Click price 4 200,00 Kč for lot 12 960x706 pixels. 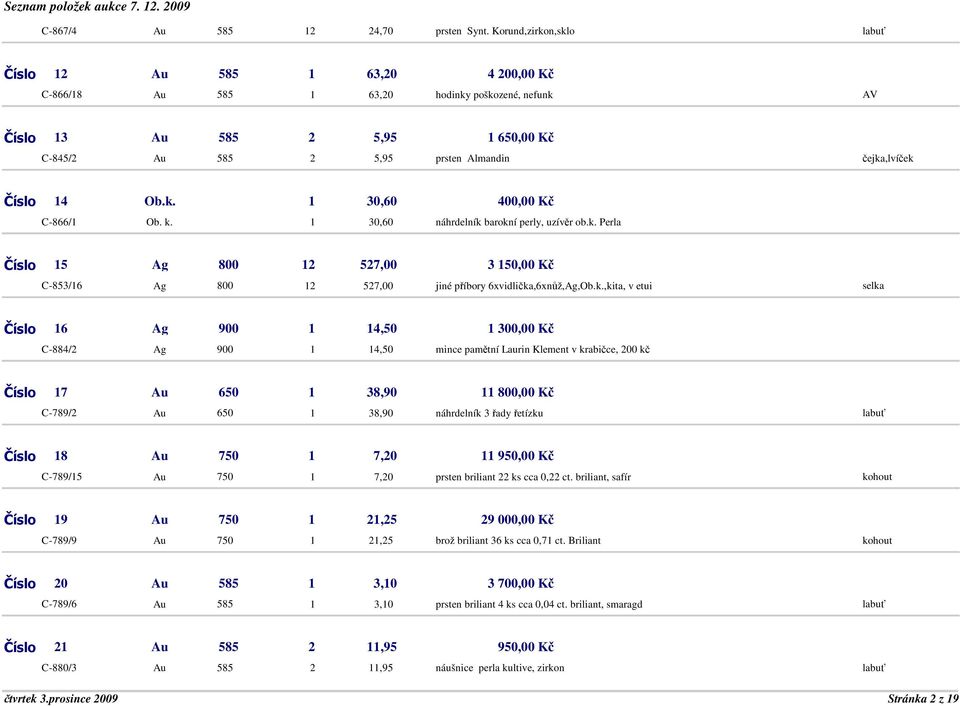(520, 74)
